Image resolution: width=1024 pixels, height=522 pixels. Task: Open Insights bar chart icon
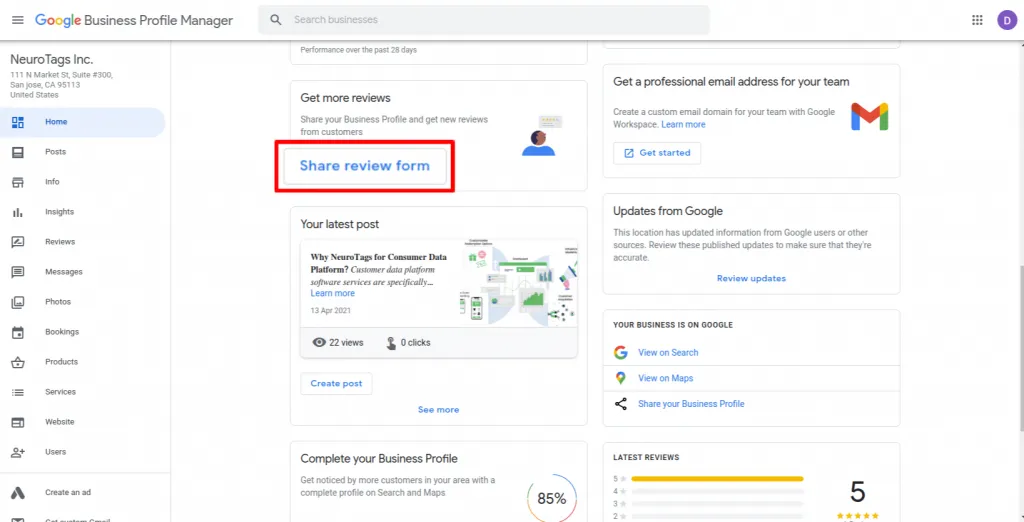18,212
